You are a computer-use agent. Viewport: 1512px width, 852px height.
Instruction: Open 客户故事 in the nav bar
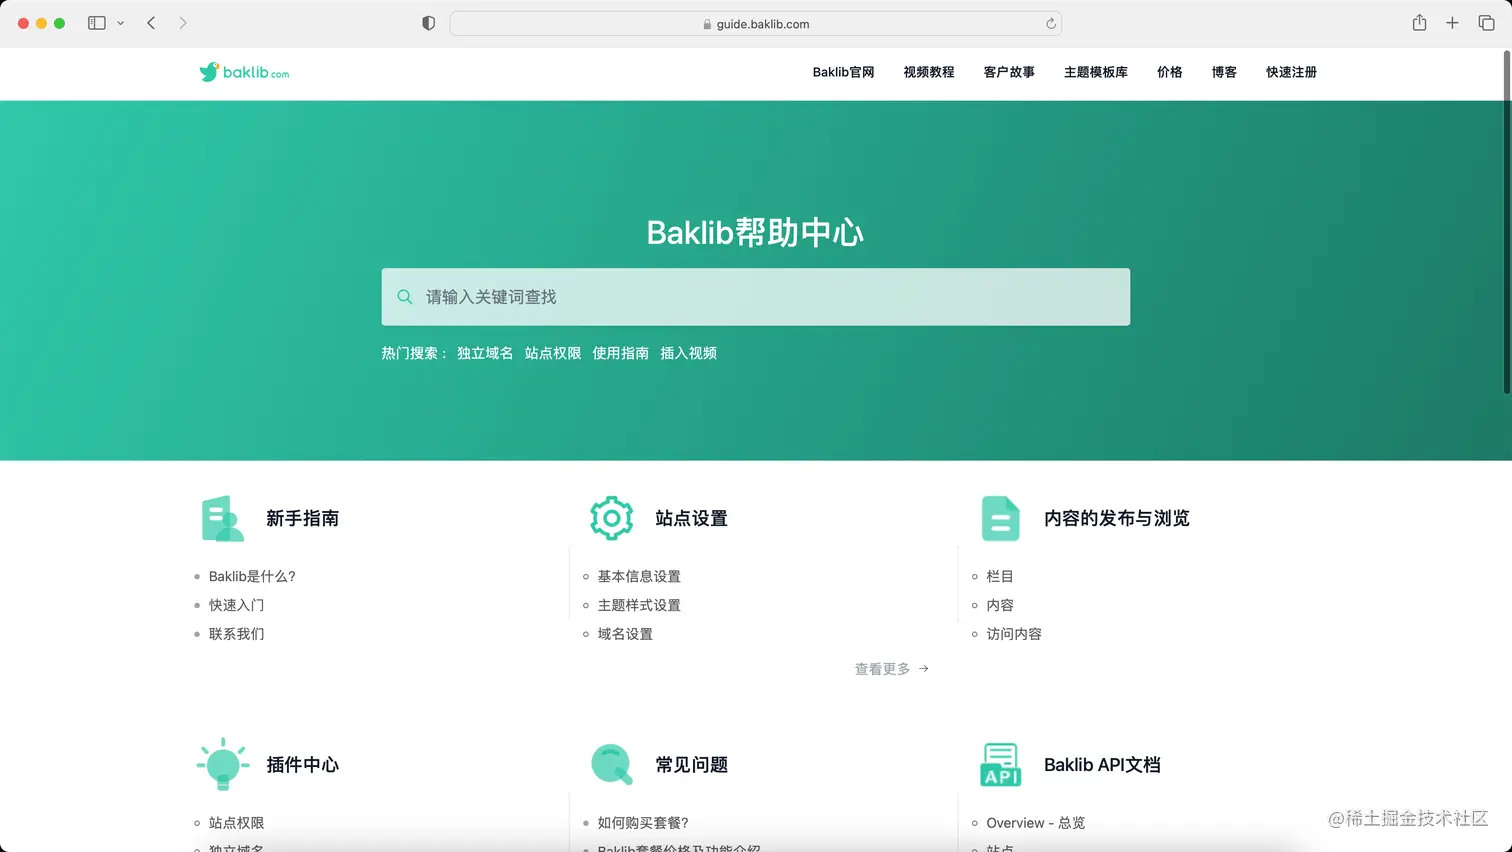(1009, 72)
